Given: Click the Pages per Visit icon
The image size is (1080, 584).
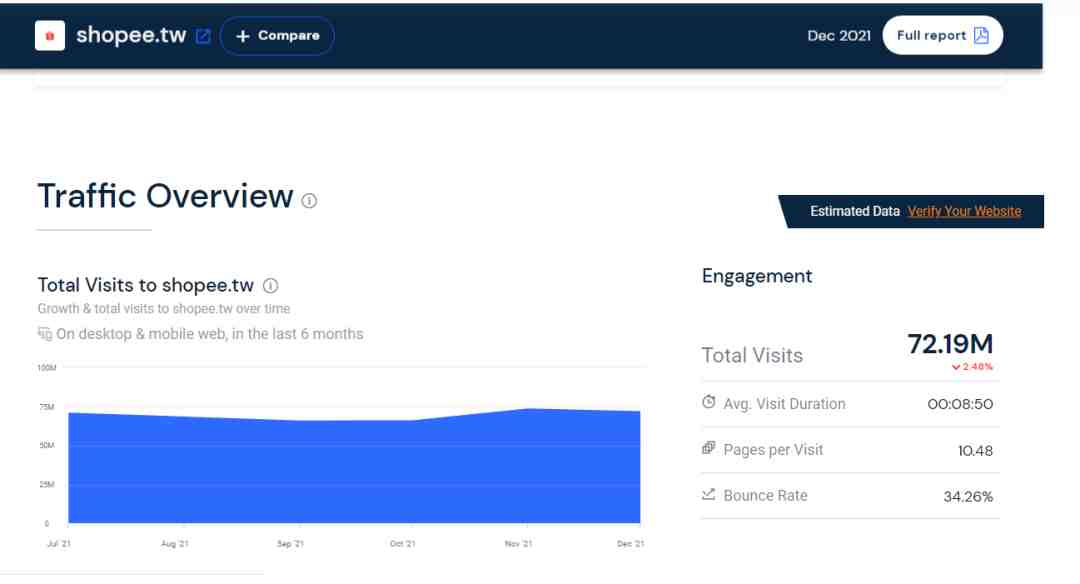Looking at the screenshot, I should (709, 449).
